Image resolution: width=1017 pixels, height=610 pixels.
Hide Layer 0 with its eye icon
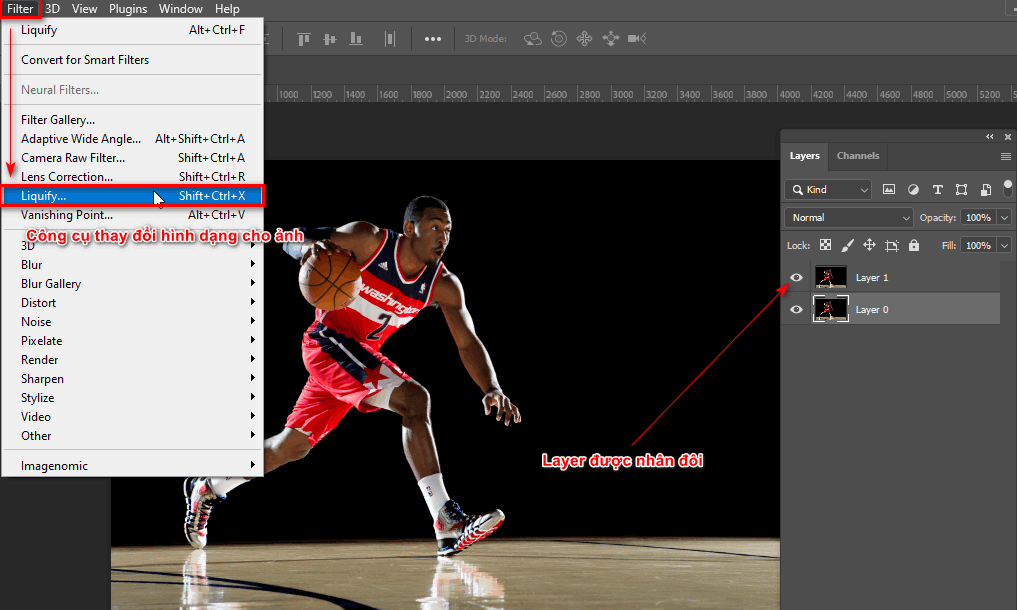tap(796, 309)
